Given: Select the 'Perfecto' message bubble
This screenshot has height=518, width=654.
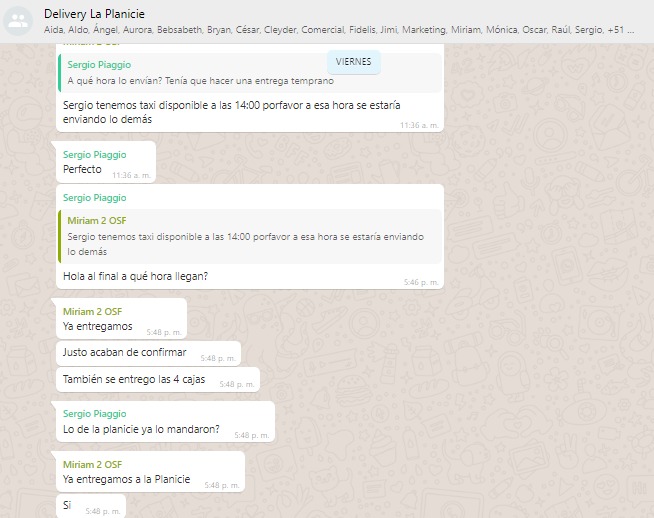Looking at the screenshot, I should [82, 170].
